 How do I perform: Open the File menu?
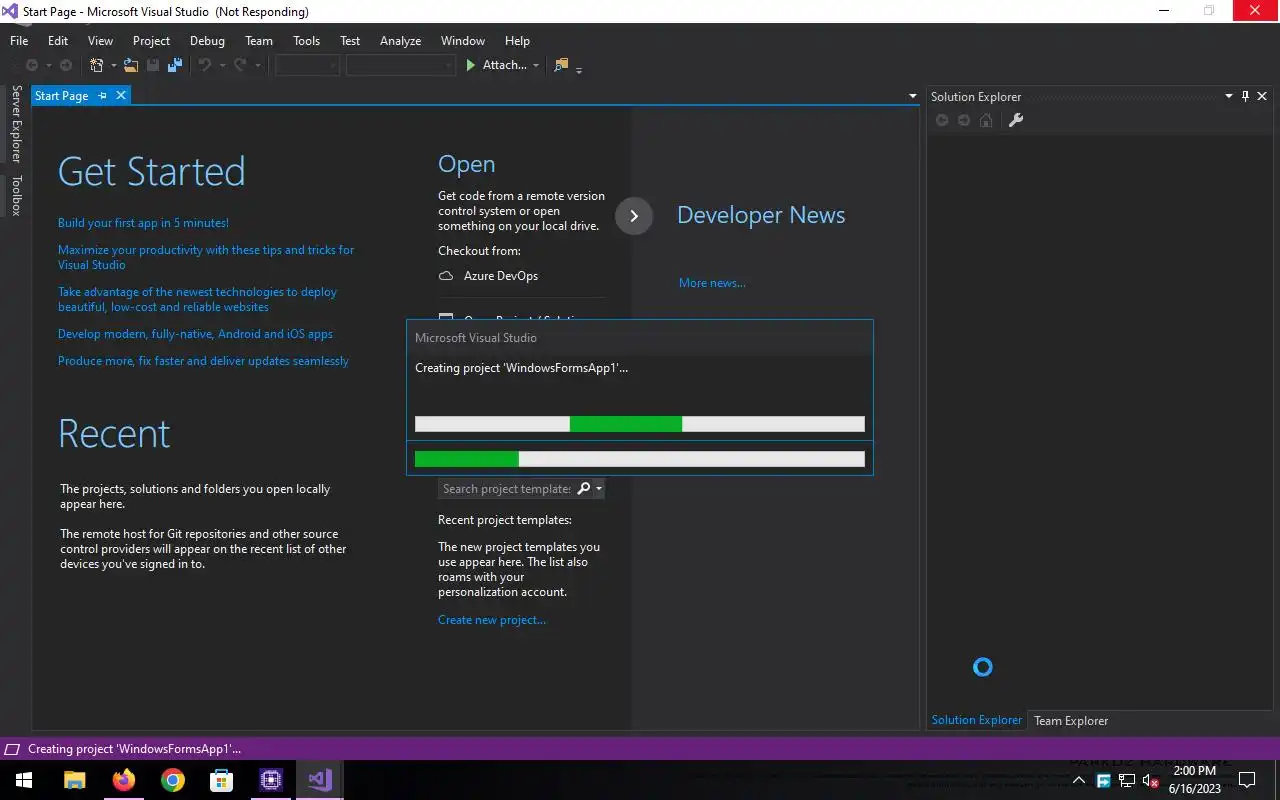pos(19,41)
